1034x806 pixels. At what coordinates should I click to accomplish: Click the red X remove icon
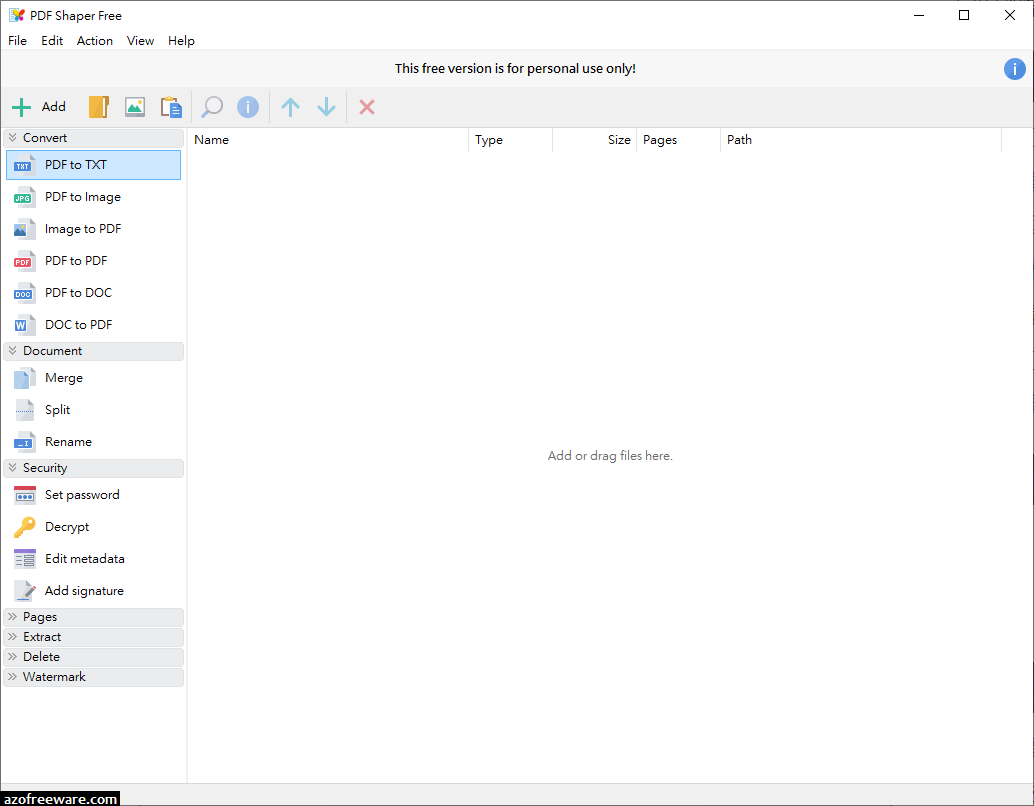tap(367, 107)
